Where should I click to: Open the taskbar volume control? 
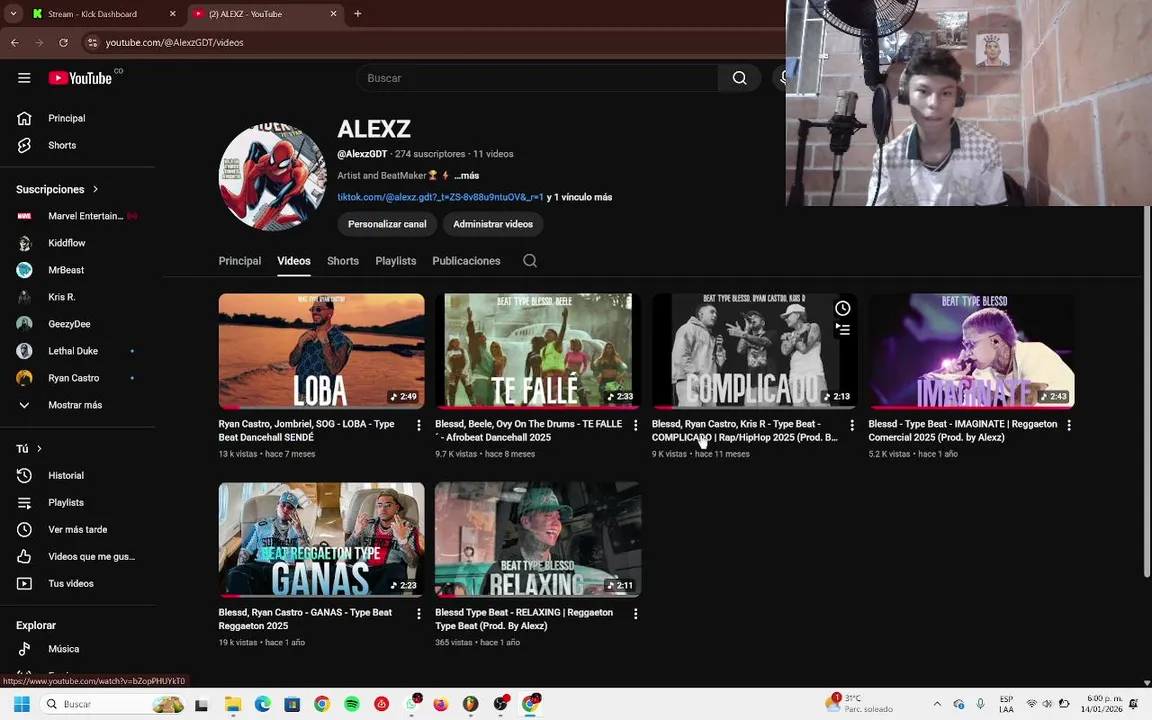[x=1047, y=704]
